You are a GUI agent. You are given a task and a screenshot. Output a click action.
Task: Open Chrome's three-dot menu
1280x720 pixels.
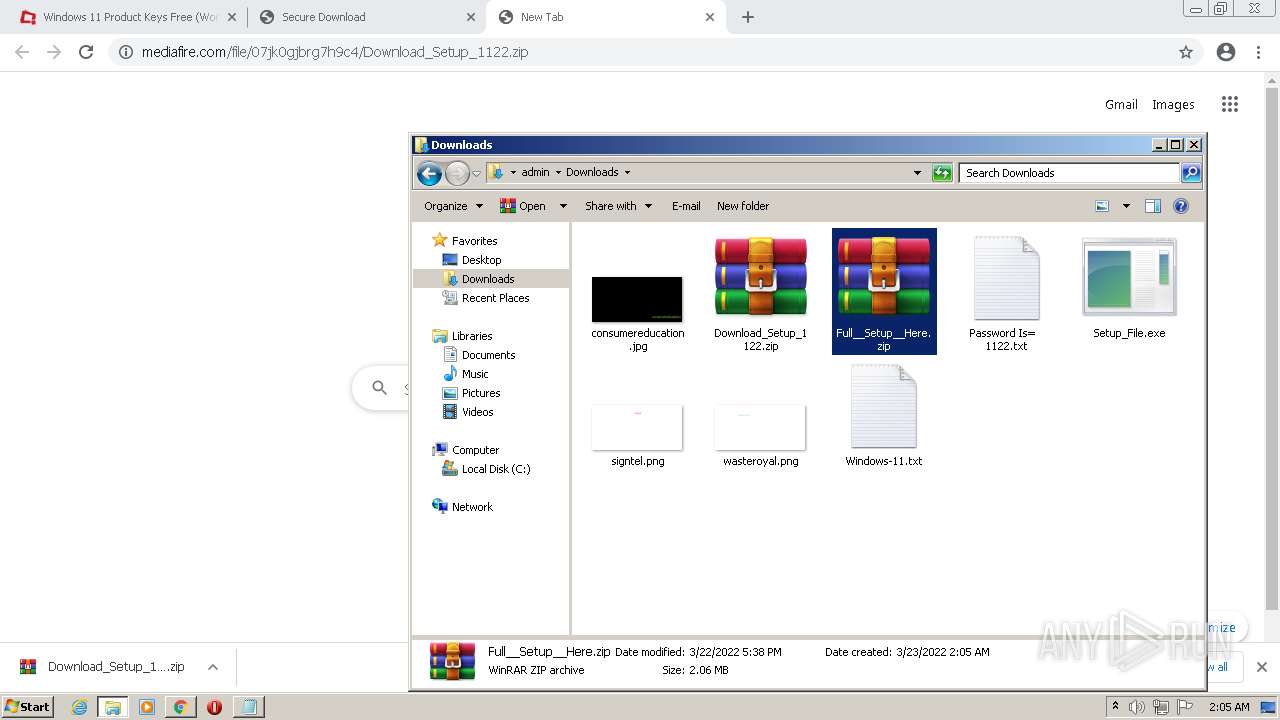pos(1259,52)
